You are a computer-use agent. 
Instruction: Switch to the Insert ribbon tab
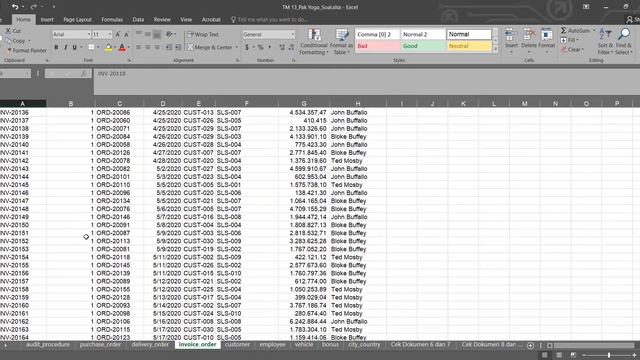(x=47, y=20)
